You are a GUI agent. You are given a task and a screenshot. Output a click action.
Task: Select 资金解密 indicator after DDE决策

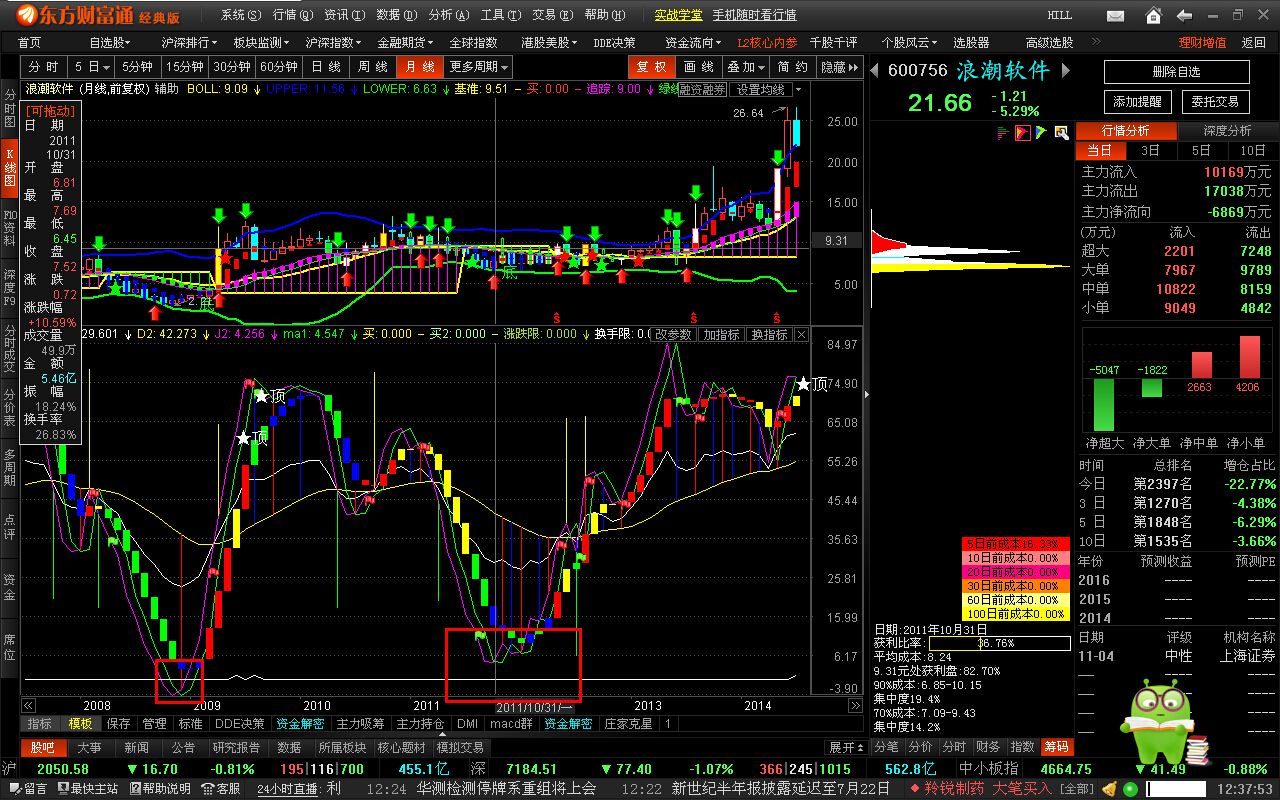click(300, 723)
